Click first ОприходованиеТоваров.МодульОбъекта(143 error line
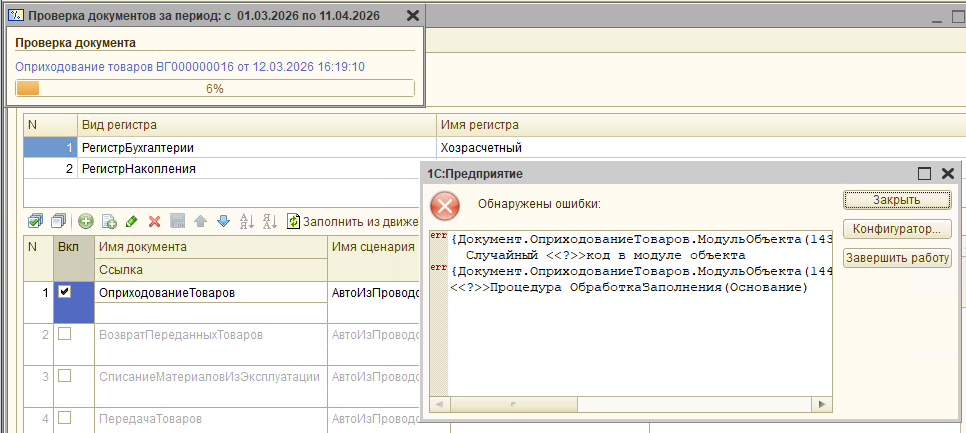The width and height of the screenshot is (966, 433). pos(641,238)
